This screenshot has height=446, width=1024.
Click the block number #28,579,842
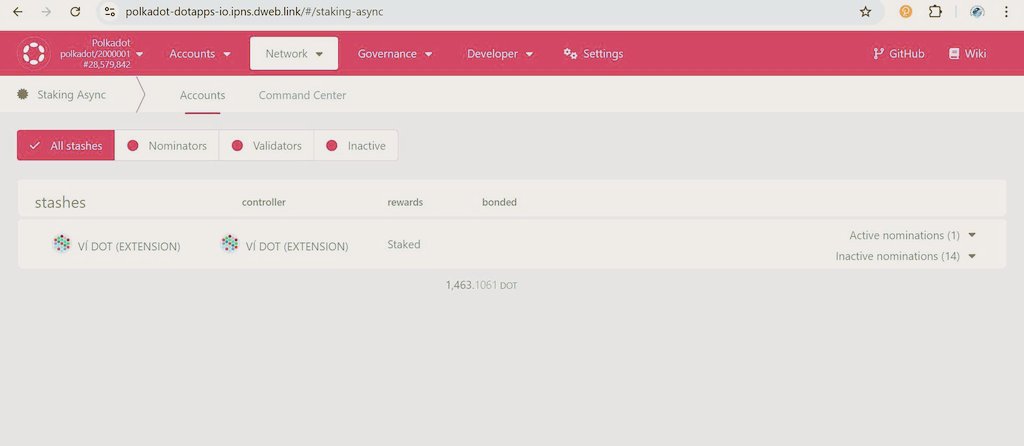point(108,65)
